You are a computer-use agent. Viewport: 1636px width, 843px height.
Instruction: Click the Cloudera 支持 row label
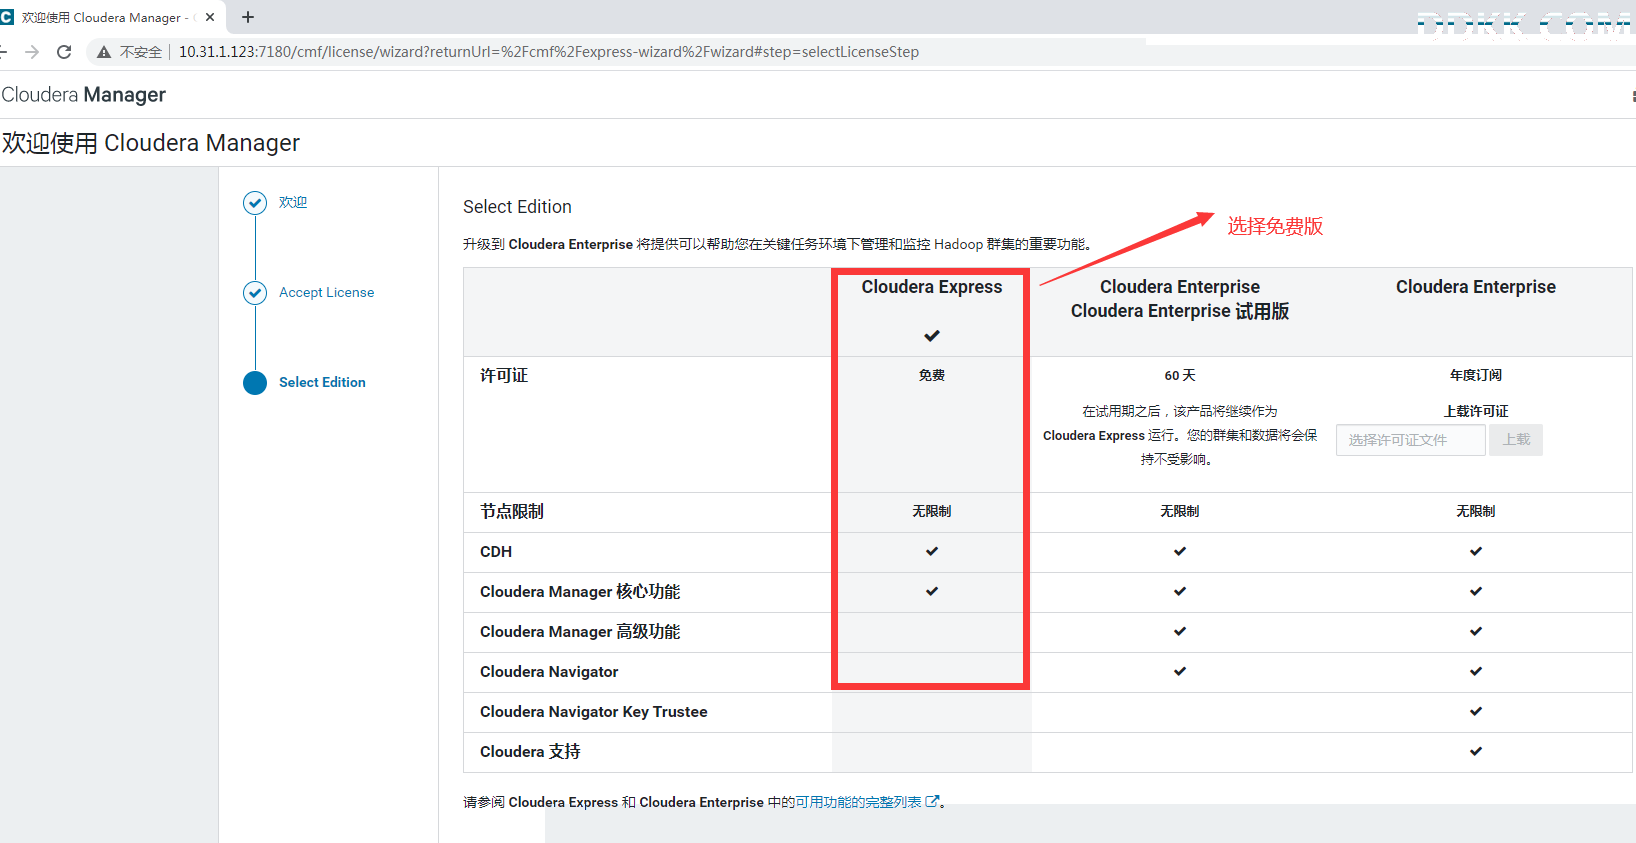(x=530, y=751)
